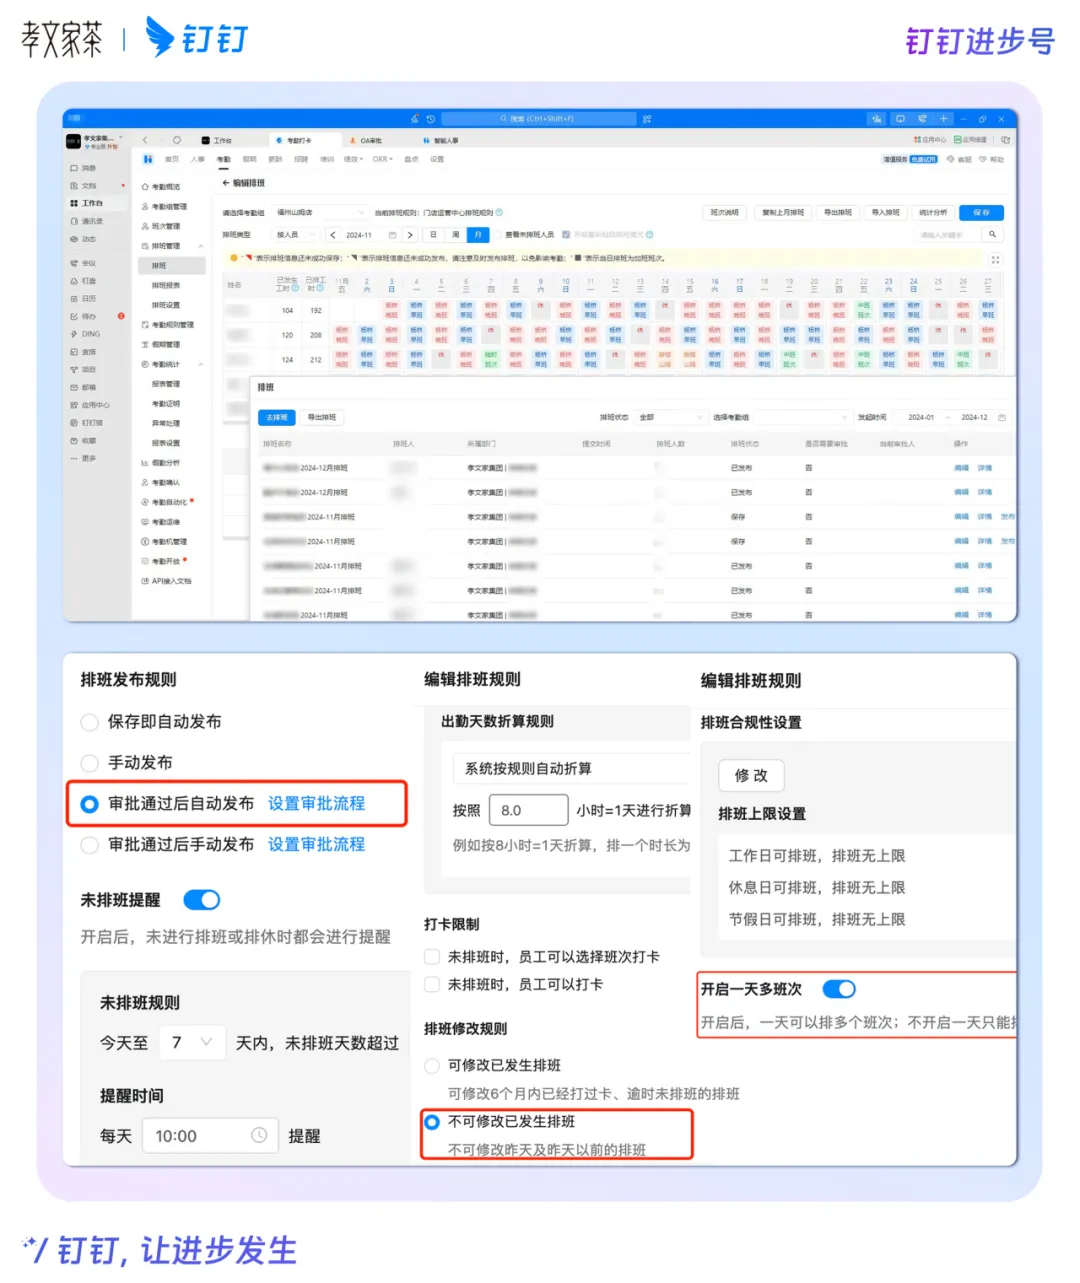Click 设置审批流程 link after 审批通过后自动发布
Viewport: 1080px width, 1283px height.
[x=316, y=804]
